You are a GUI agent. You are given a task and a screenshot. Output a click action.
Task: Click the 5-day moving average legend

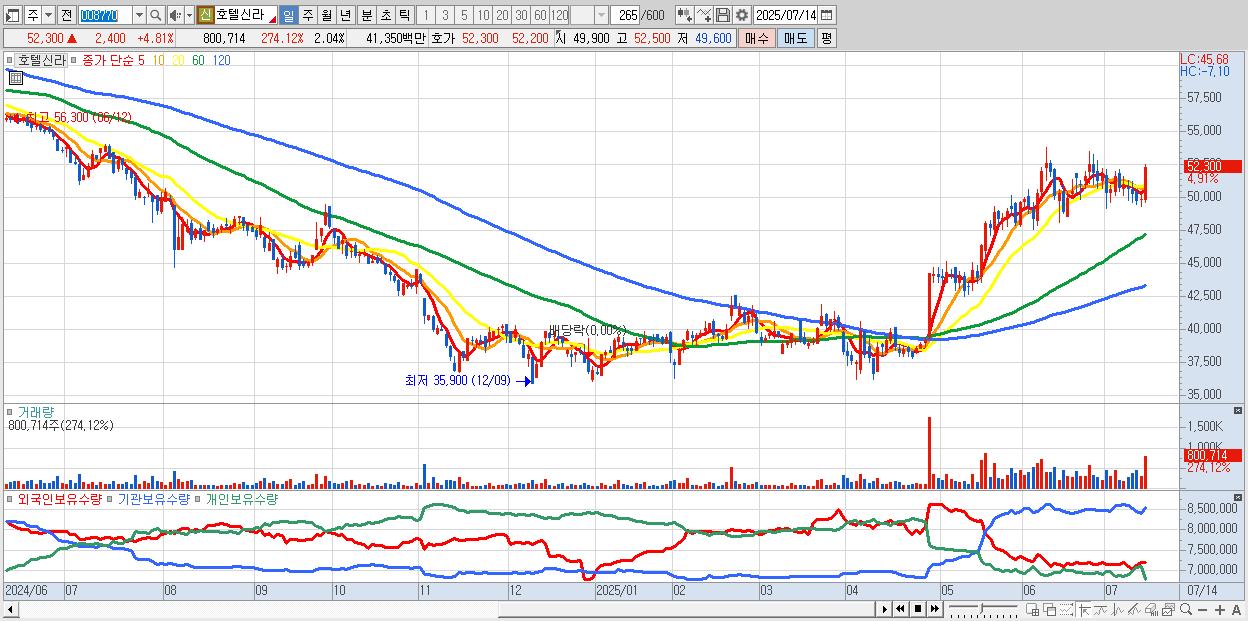point(141,60)
